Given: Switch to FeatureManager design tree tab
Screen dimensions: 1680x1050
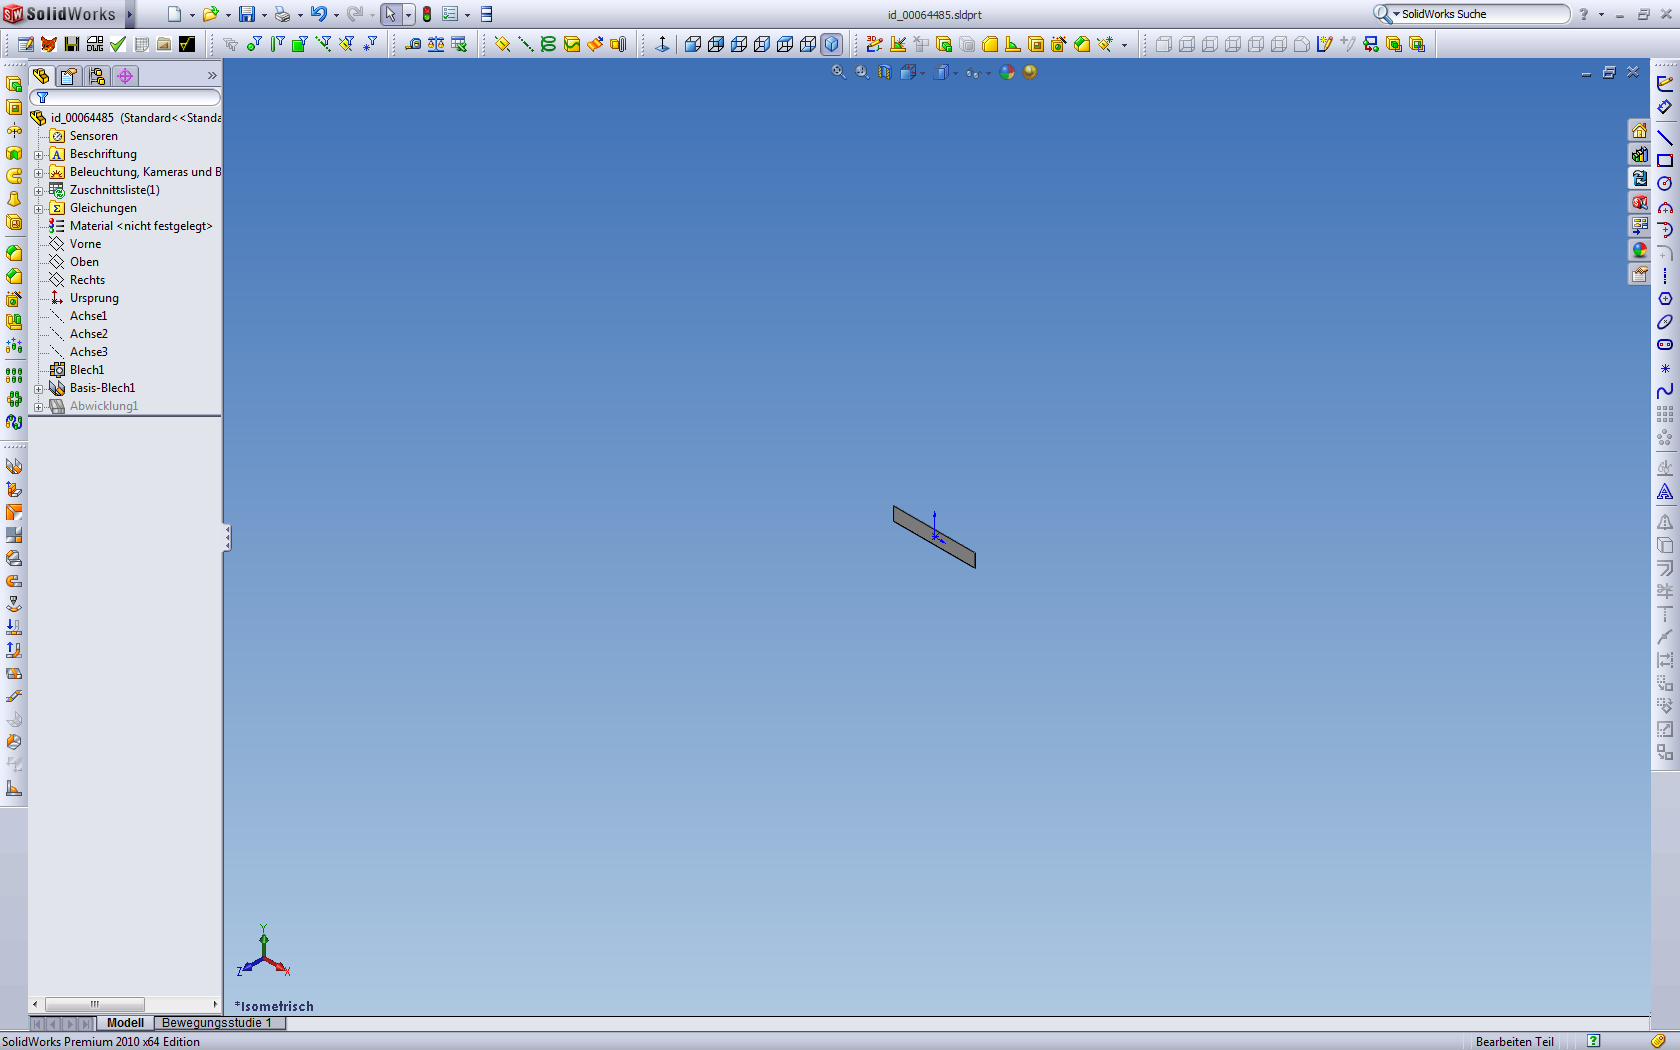Looking at the screenshot, I should [41, 76].
